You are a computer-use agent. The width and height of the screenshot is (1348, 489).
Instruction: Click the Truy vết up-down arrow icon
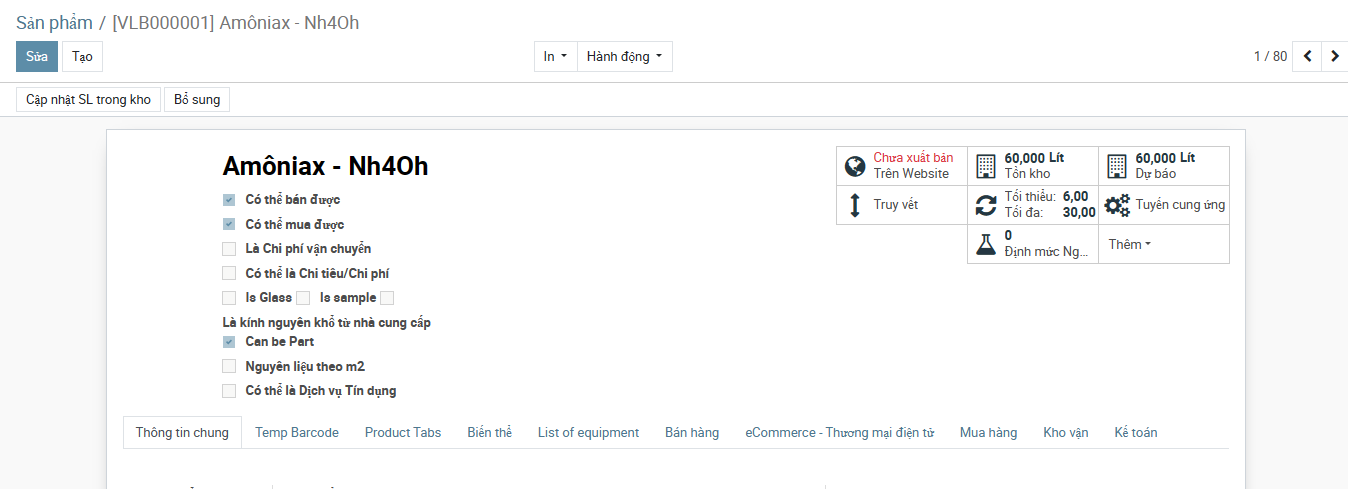pyautogui.click(x=854, y=205)
